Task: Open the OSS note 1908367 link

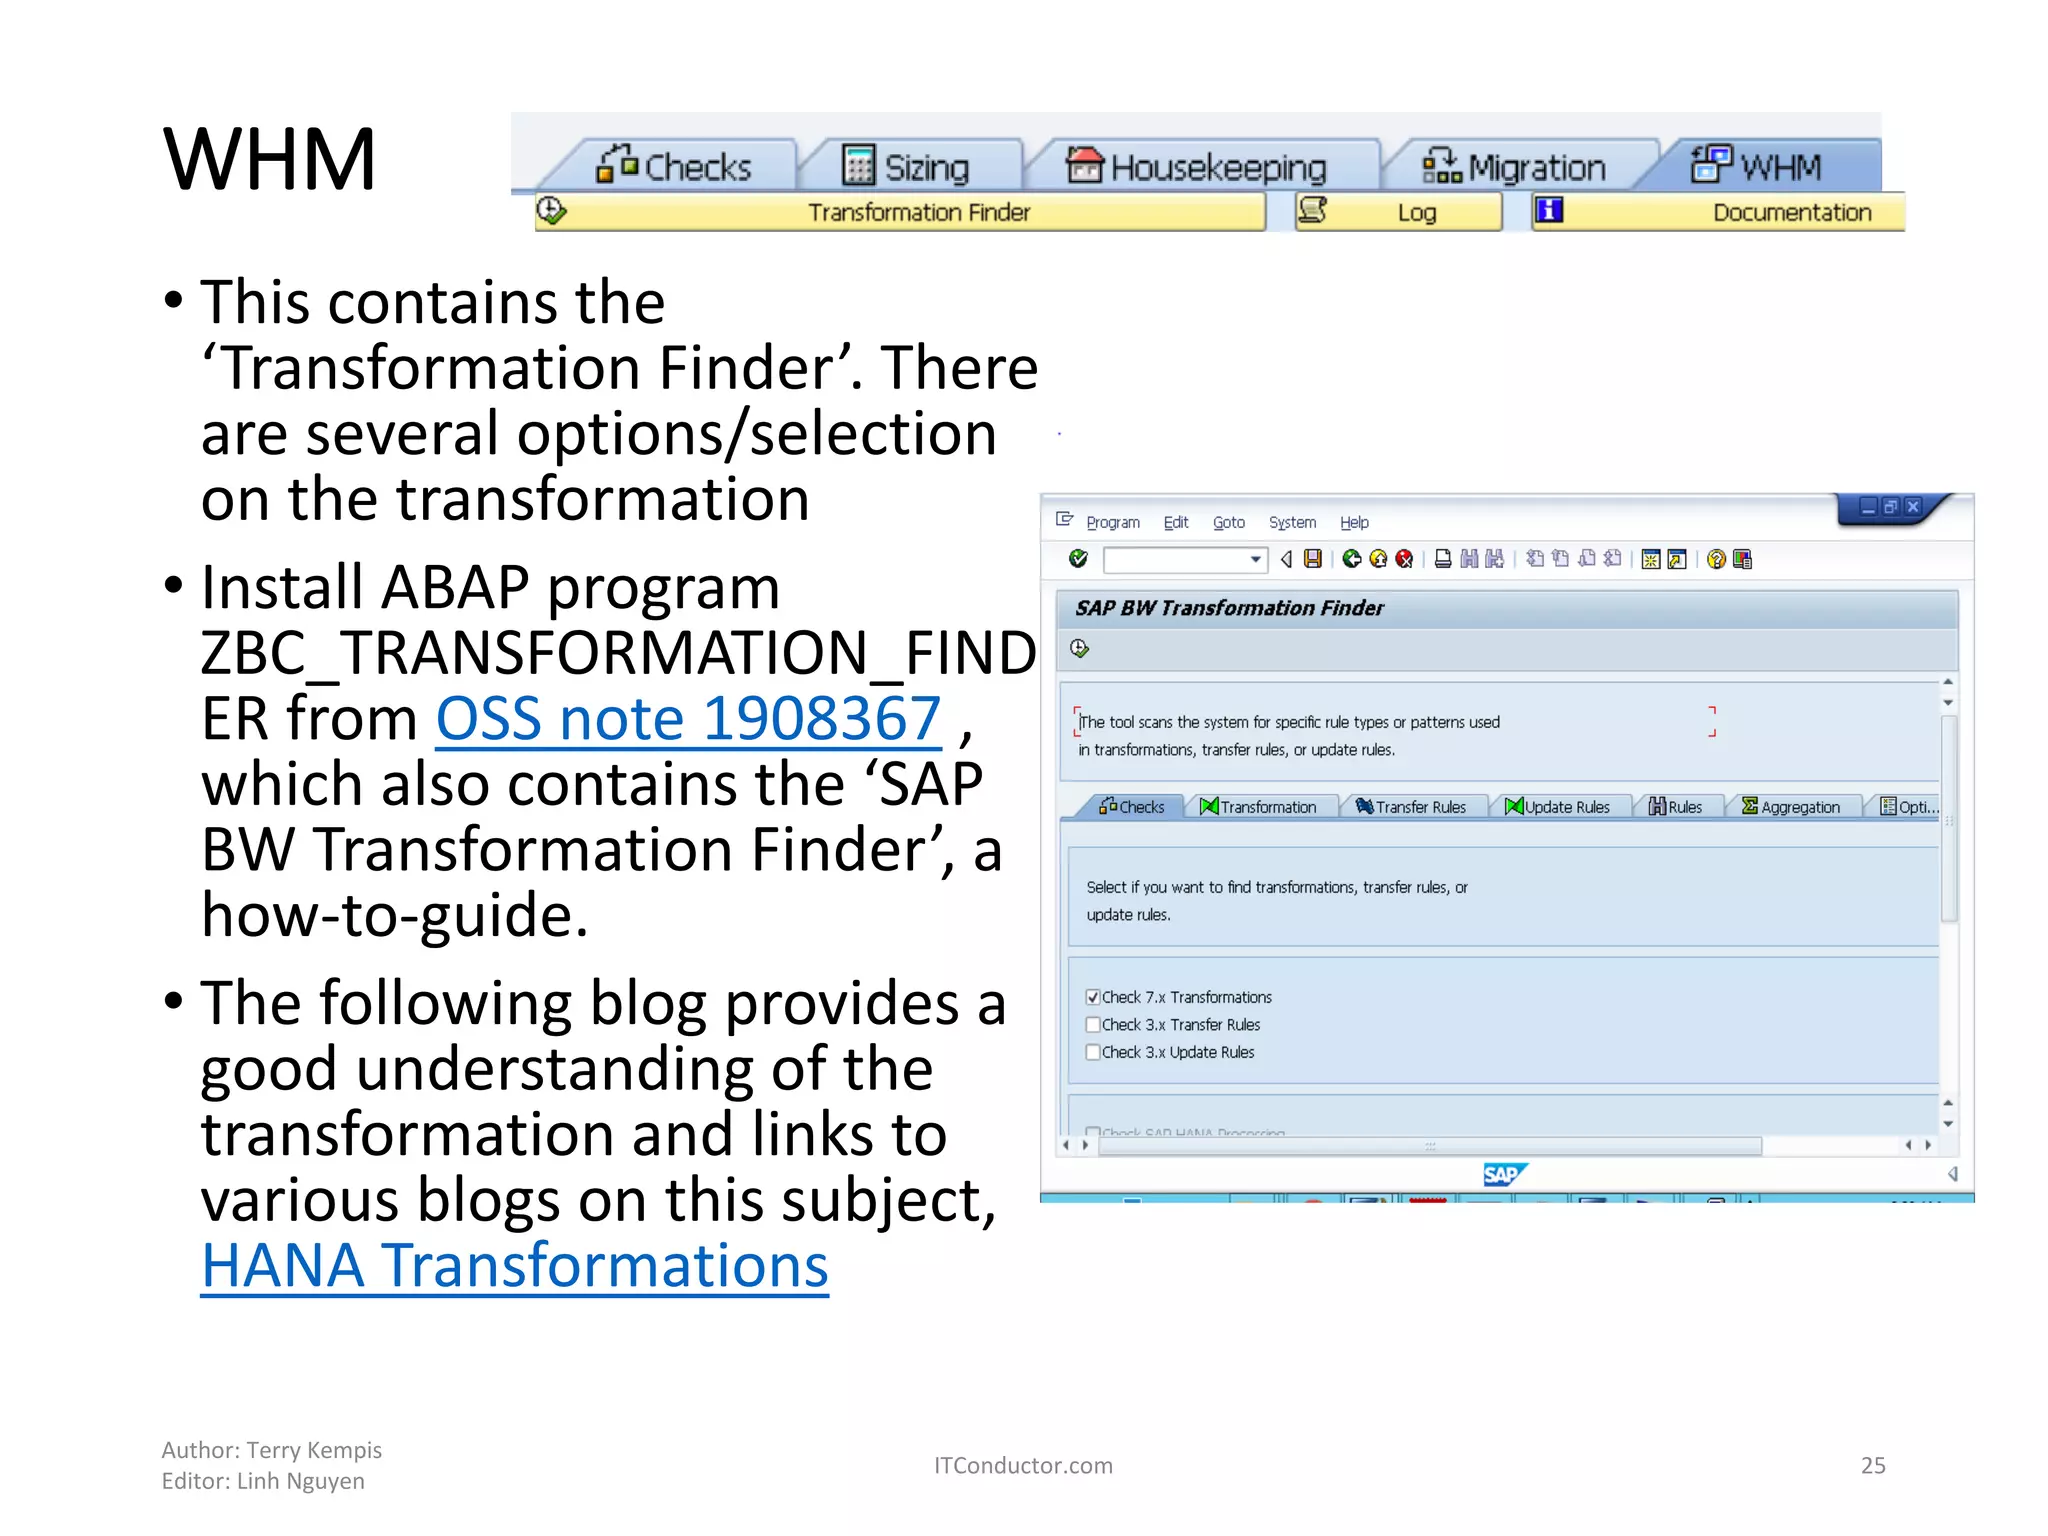Action: click(689, 719)
